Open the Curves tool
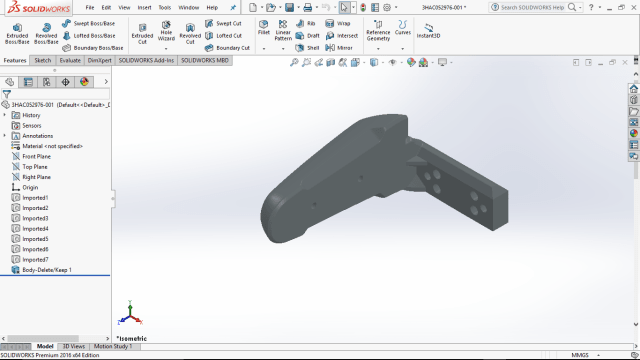This screenshot has height=360, width=640. pyautogui.click(x=402, y=28)
